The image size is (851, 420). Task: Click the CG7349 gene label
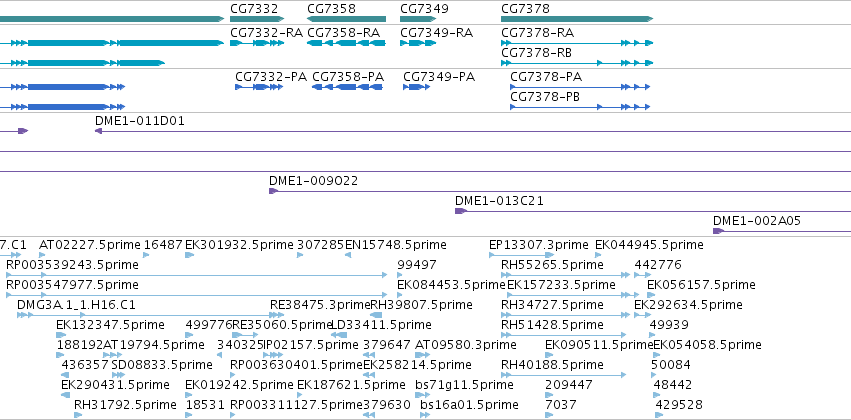pyautogui.click(x=424, y=9)
